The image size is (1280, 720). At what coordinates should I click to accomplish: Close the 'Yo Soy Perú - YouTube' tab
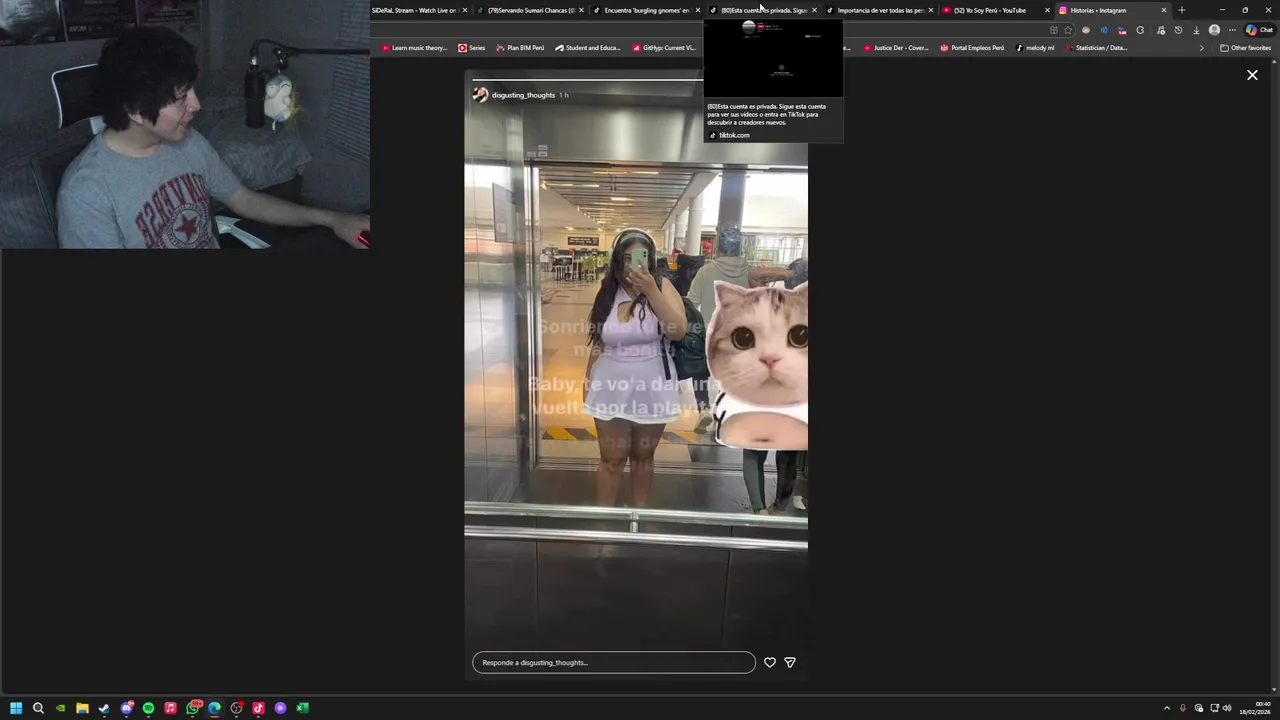point(1047,10)
